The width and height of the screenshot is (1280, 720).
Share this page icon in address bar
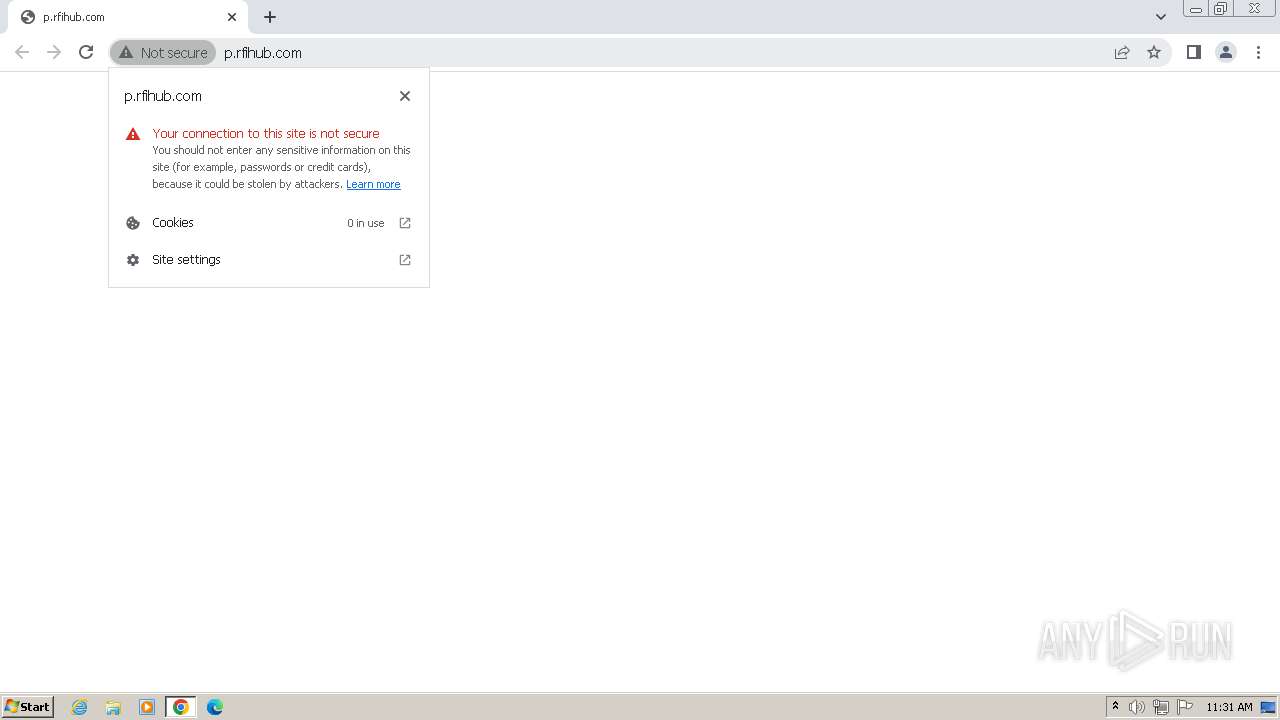click(1122, 52)
